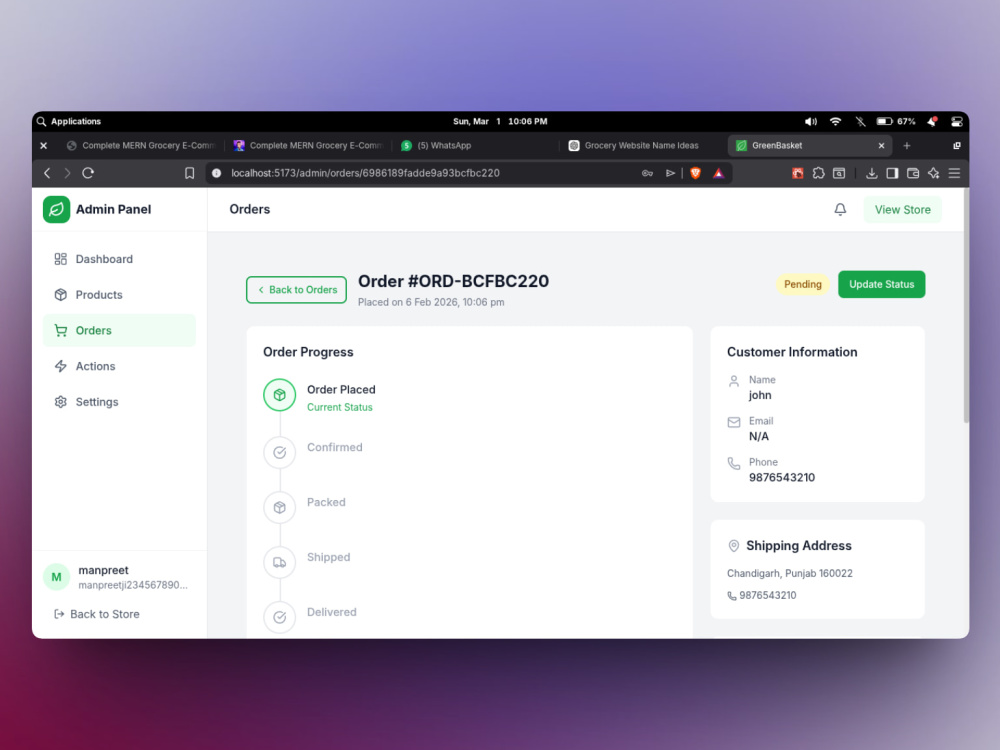Click the page vertical scrollbar
The height and width of the screenshot is (750, 1000).
(966, 306)
